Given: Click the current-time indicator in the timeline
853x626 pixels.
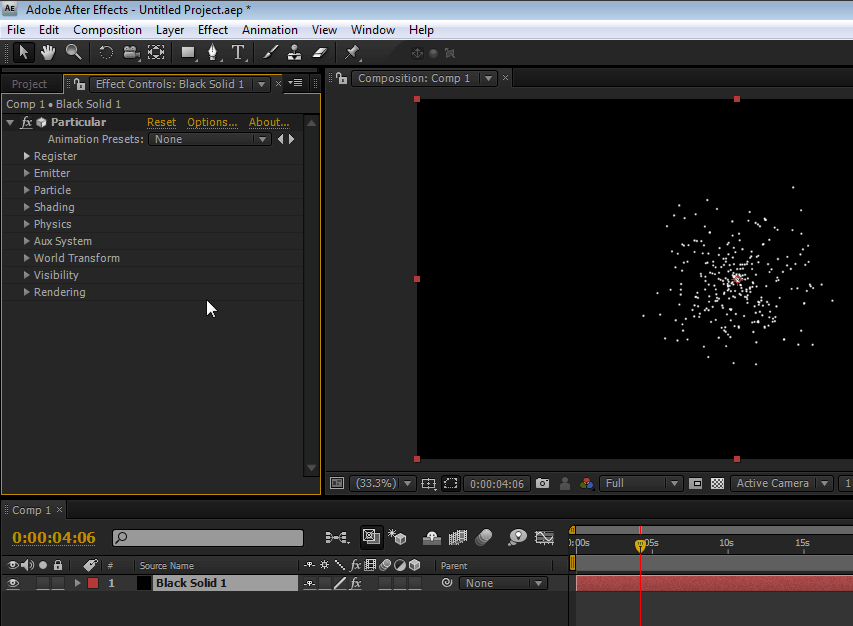Looking at the screenshot, I should coord(640,545).
